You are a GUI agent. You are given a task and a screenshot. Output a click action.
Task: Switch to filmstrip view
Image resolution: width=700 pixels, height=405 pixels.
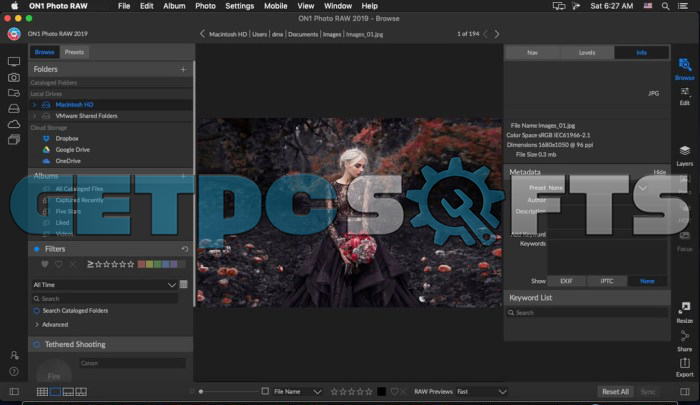(68, 392)
